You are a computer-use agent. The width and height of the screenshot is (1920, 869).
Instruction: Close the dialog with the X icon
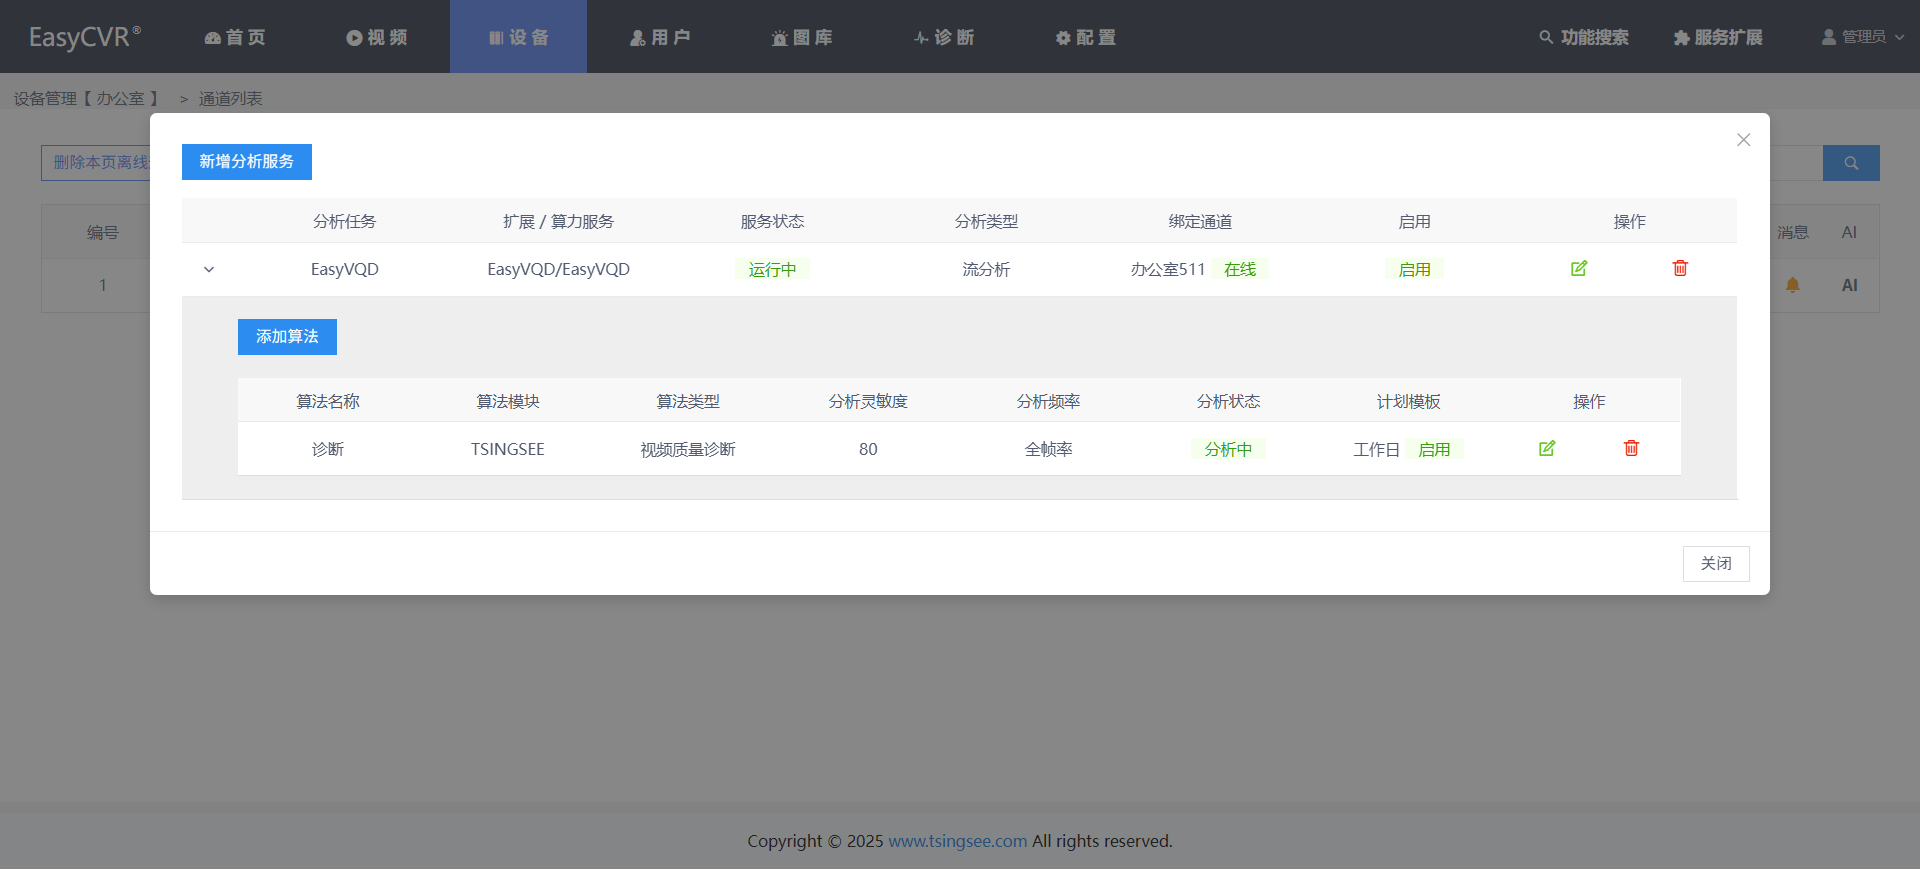pos(1743,140)
